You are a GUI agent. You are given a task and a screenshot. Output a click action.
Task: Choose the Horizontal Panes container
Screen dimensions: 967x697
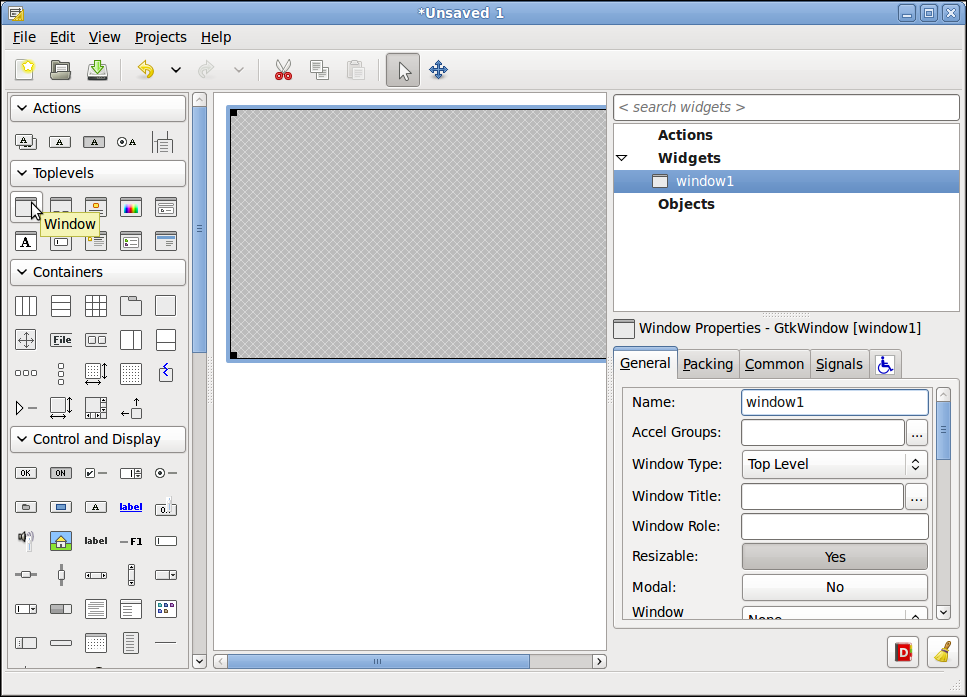click(x=131, y=340)
